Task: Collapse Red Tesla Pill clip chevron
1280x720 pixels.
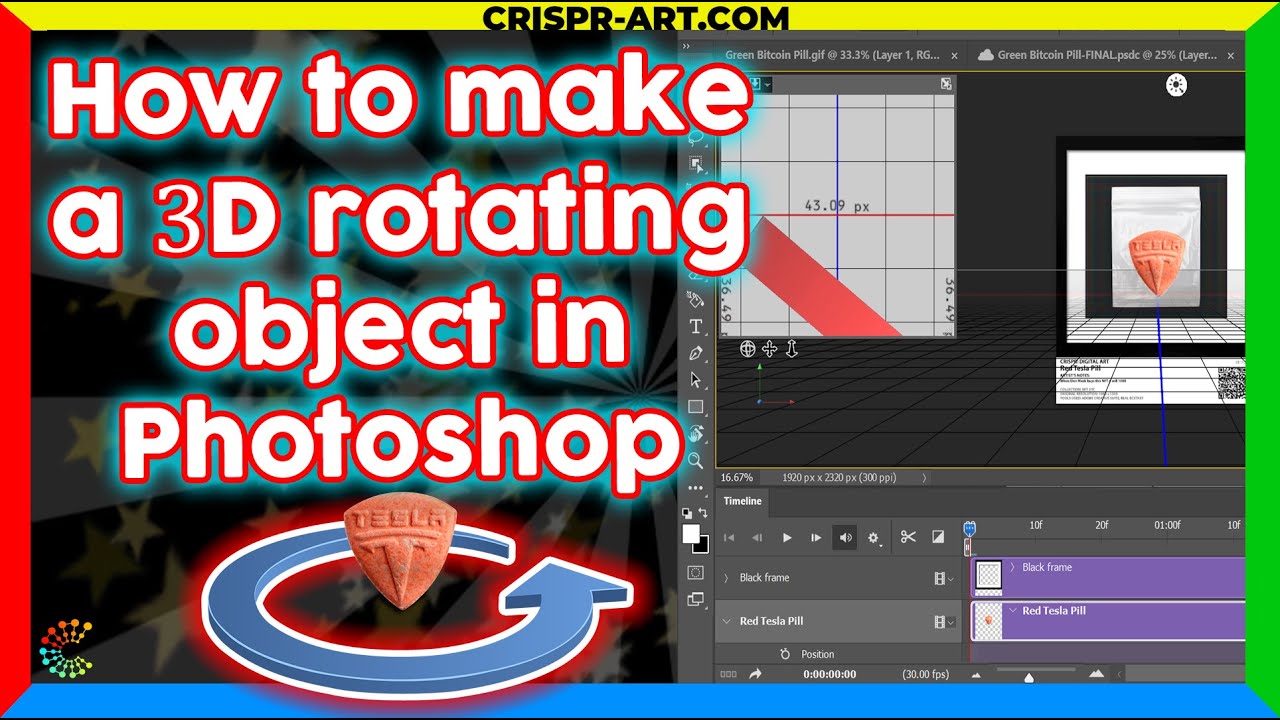Action: (1012, 610)
